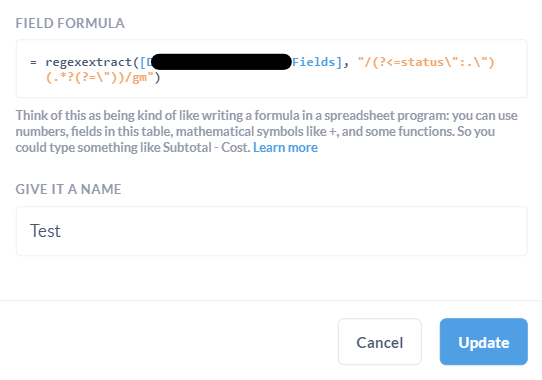Click empty space at right of name field
The height and width of the screenshot is (380, 542).
click(415, 231)
